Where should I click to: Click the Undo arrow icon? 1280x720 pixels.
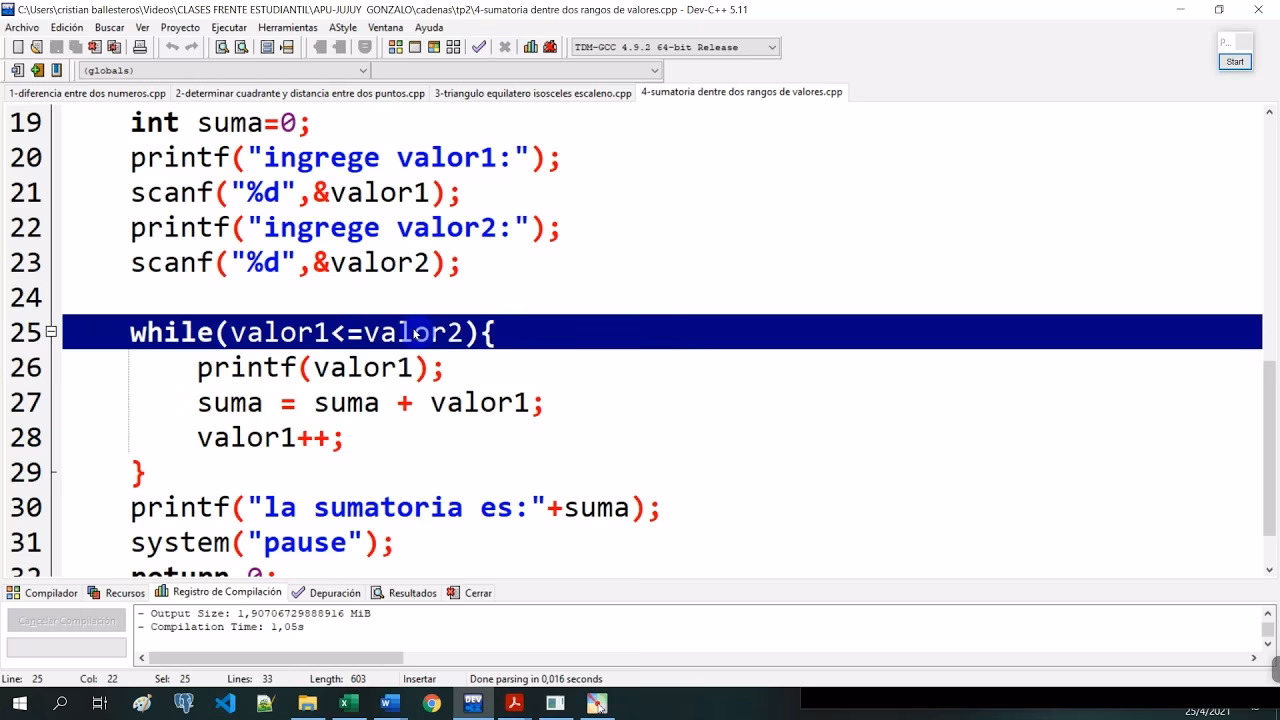pos(173,47)
